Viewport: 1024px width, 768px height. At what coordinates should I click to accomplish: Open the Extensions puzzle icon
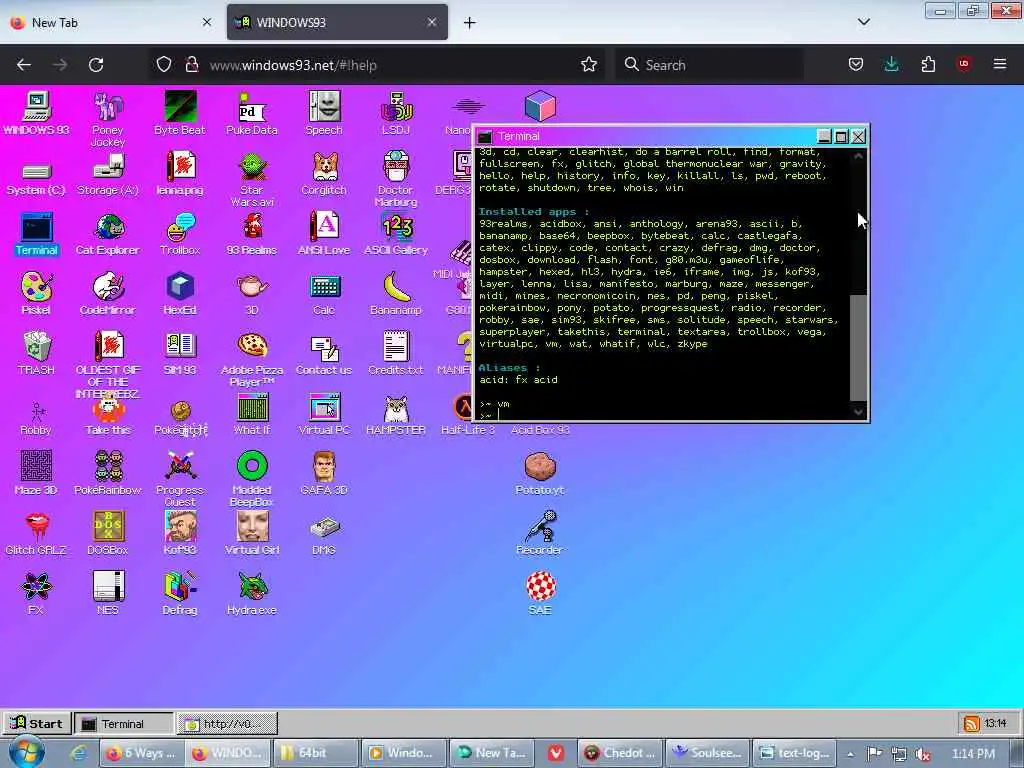coord(928,64)
